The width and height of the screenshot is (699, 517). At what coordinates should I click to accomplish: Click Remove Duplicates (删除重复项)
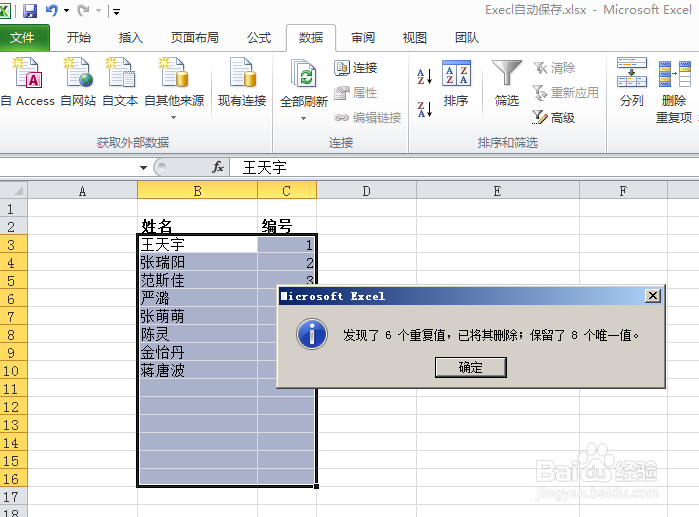pyautogui.click(x=674, y=90)
